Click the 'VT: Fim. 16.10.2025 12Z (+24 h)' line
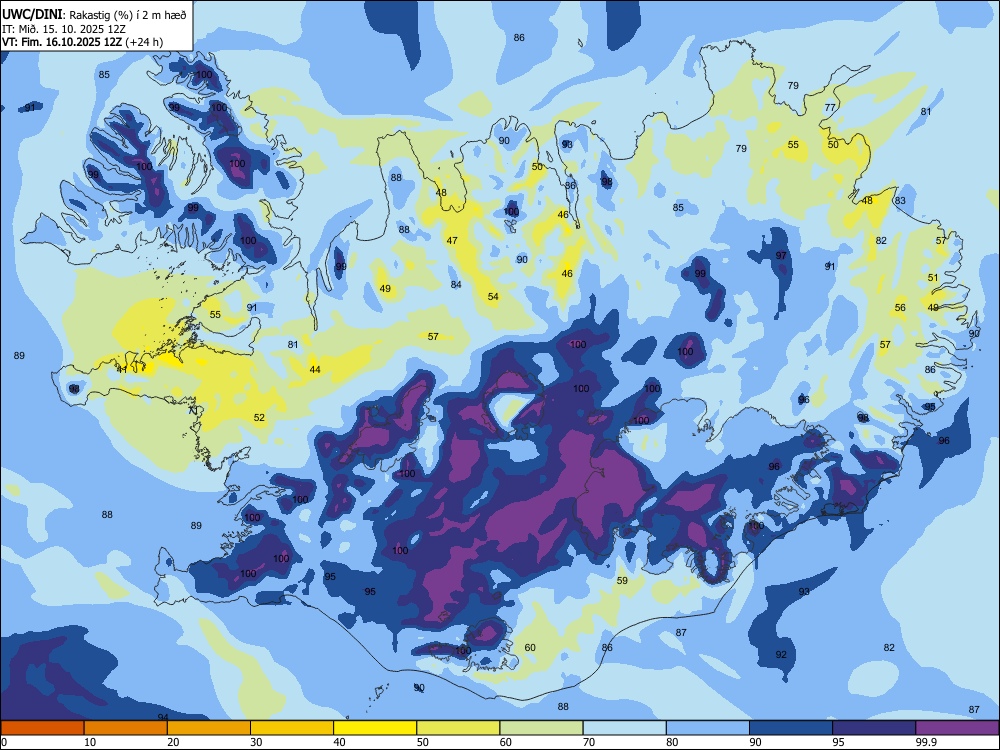The height and width of the screenshot is (750, 1000). [82, 42]
